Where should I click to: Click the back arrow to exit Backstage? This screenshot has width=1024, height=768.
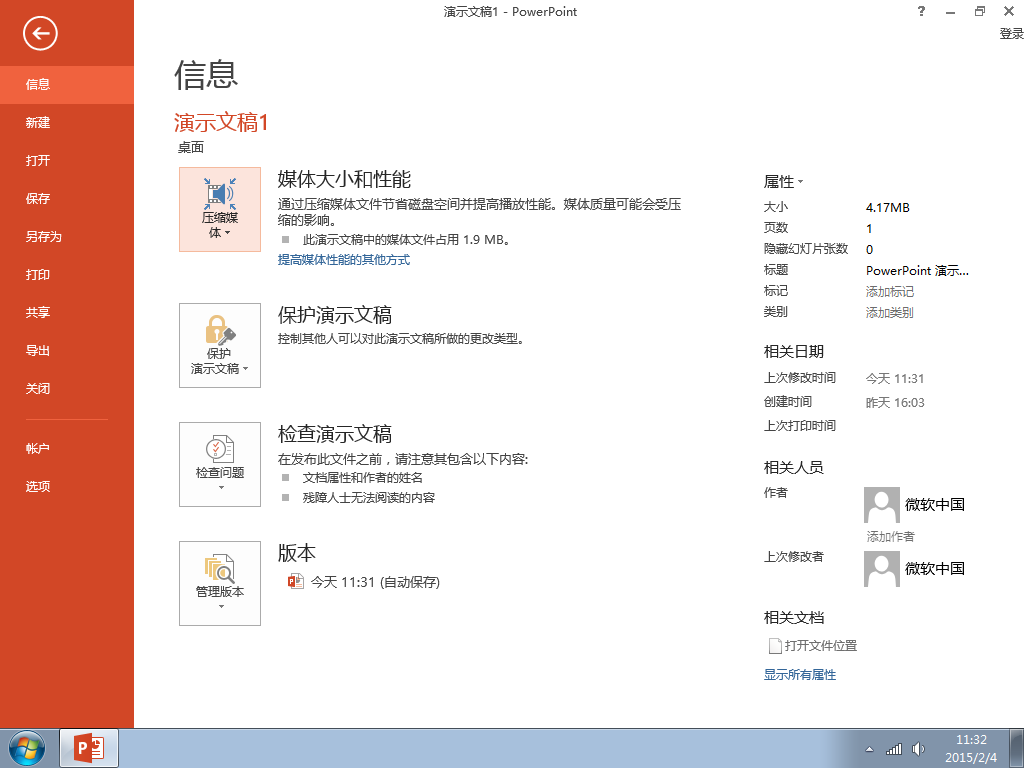40,33
